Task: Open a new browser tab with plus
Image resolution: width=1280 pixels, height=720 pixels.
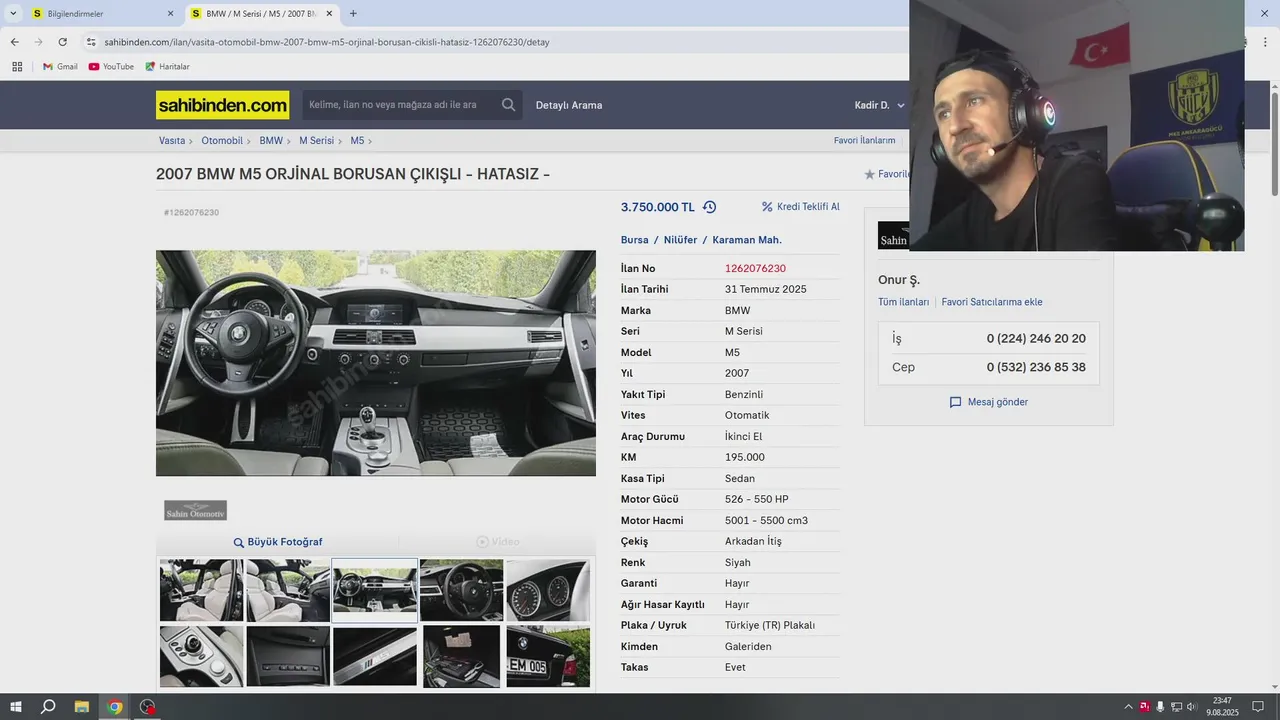Action: (353, 14)
